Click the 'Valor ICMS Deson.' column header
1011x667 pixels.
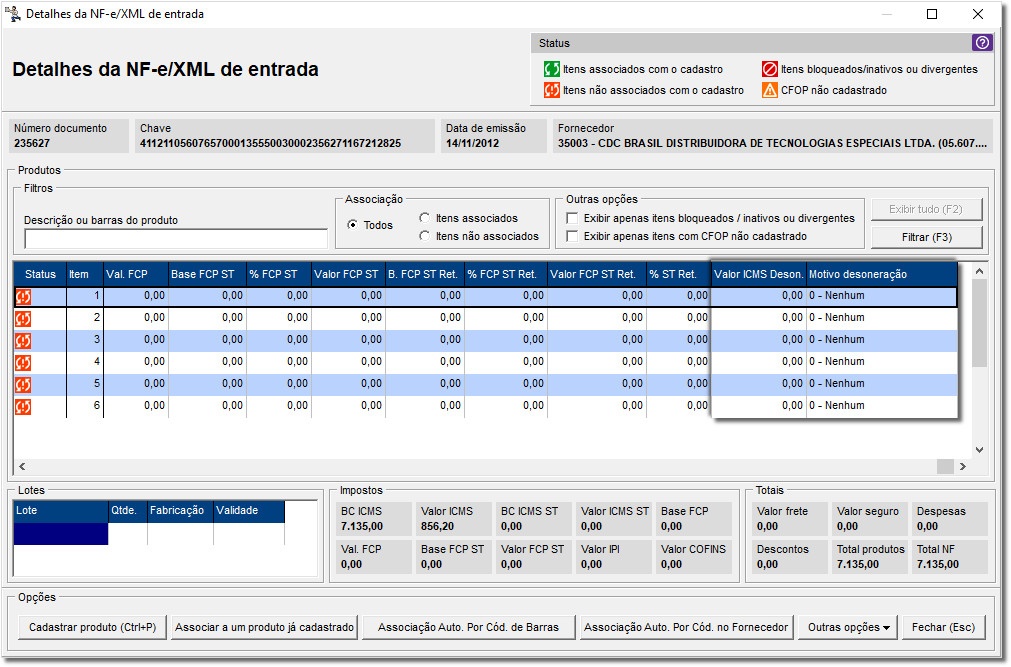coord(759,274)
